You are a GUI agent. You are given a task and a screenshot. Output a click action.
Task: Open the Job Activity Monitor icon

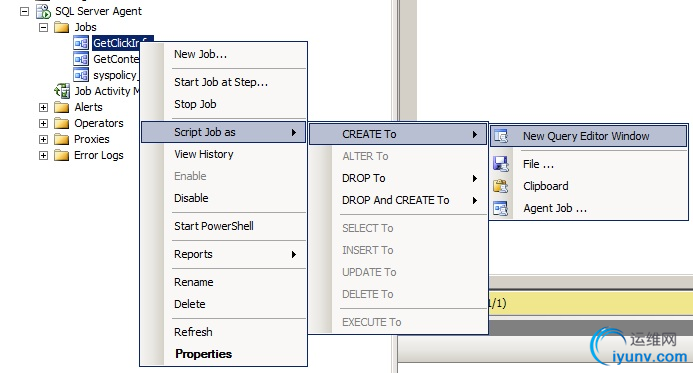point(62,91)
